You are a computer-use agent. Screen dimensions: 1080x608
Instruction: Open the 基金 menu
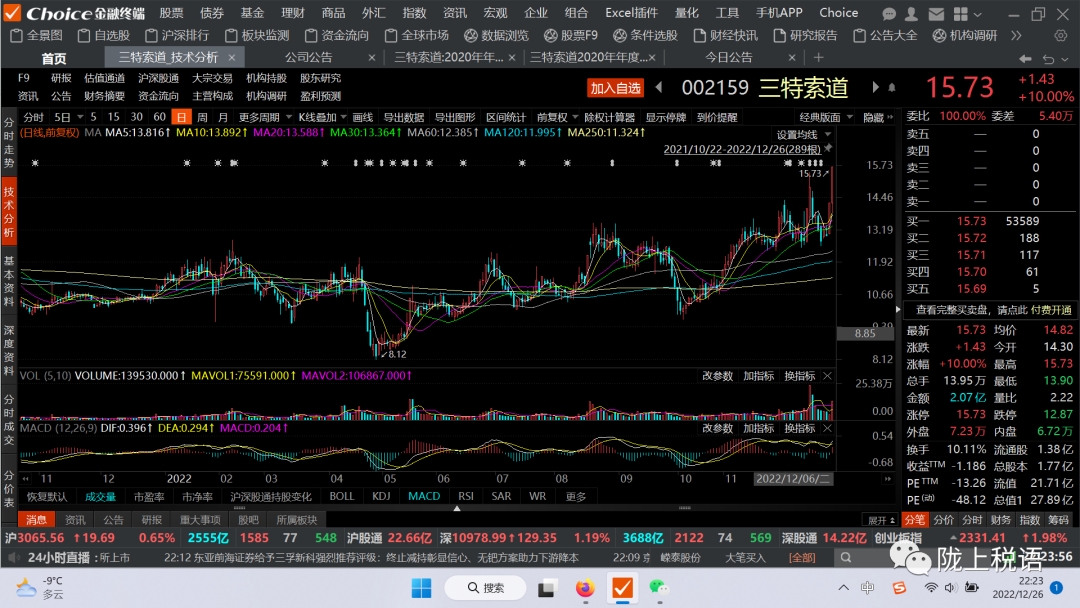pyautogui.click(x=252, y=13)
